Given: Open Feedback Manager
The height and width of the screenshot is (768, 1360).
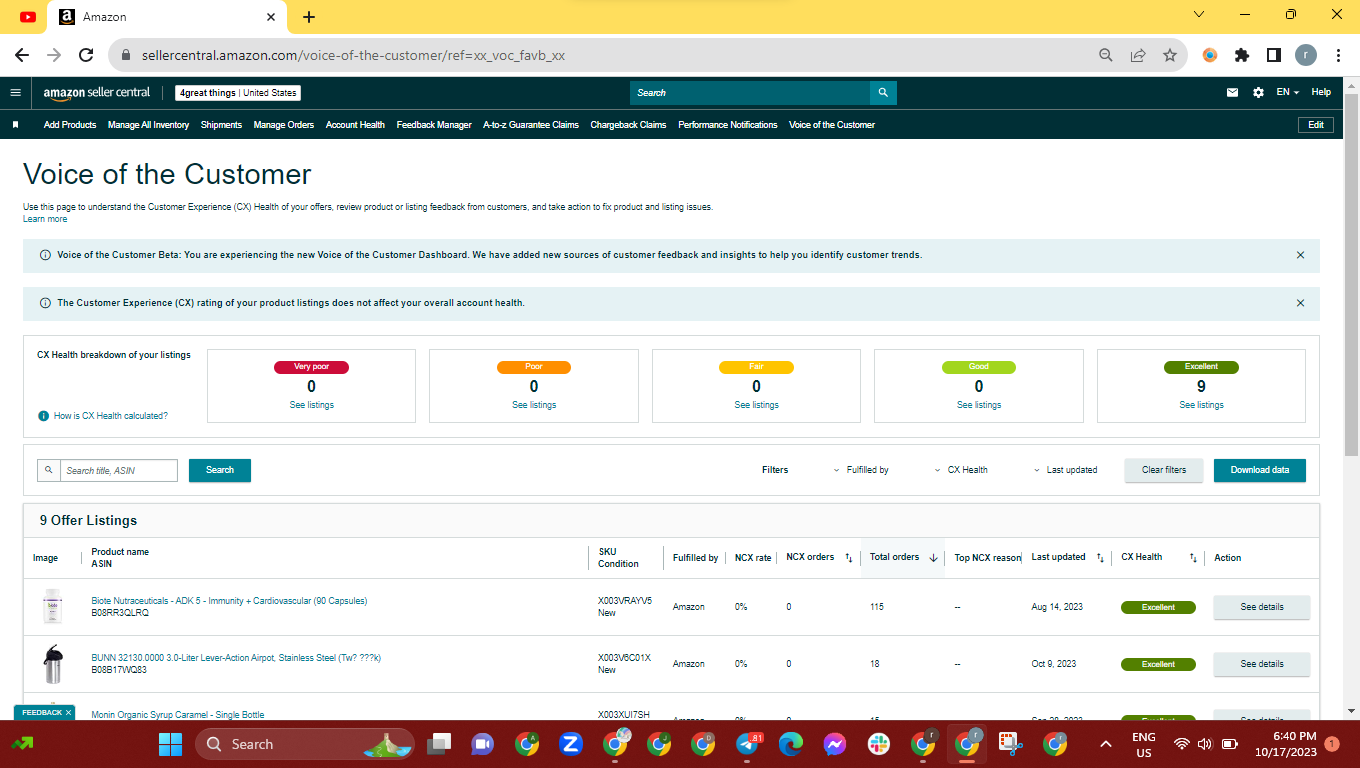Looking at the screenshot, I should (x=434, y=125).
